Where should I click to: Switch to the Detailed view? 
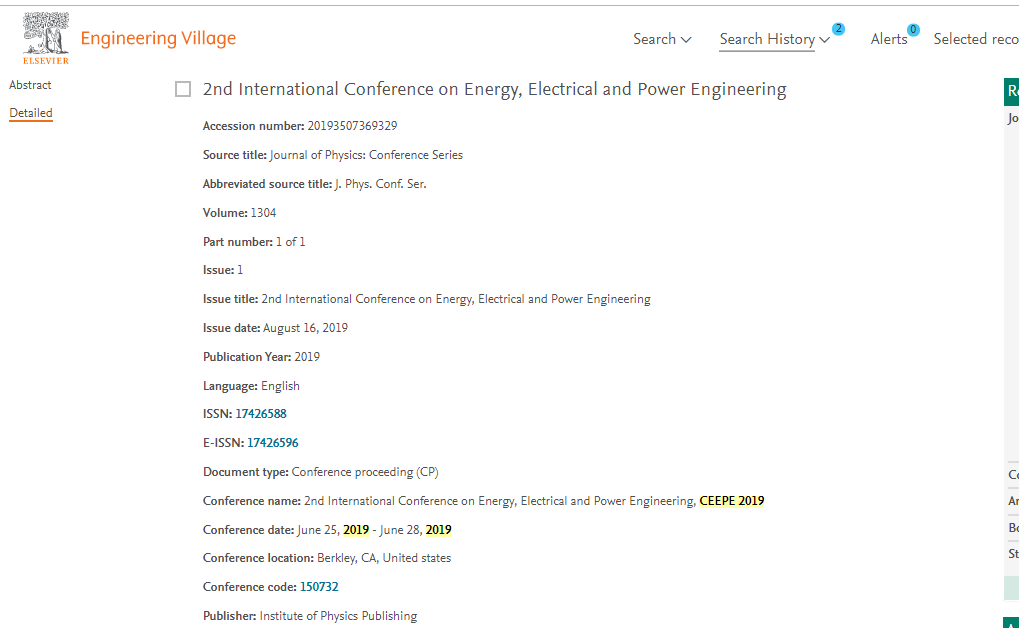[31, 113]
